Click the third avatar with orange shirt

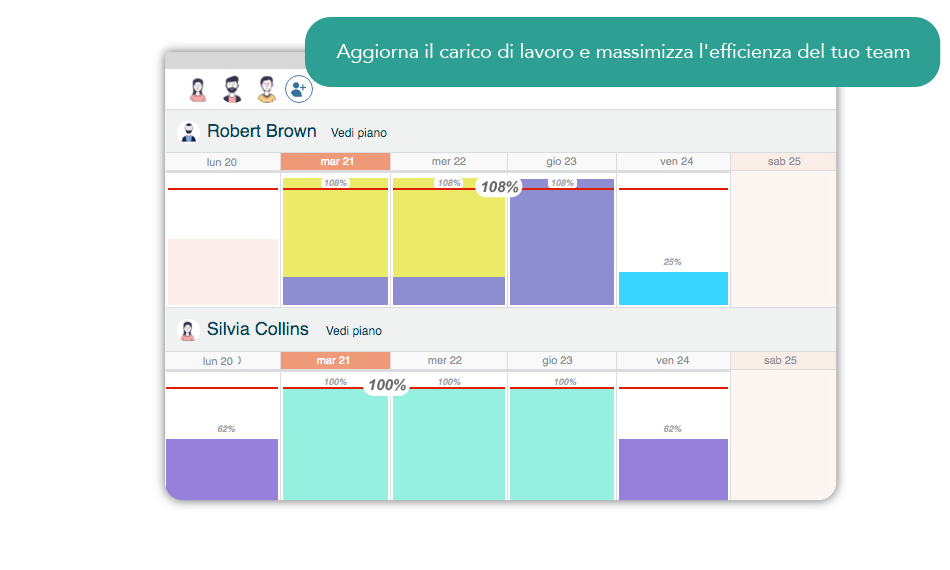click(266, 90)
